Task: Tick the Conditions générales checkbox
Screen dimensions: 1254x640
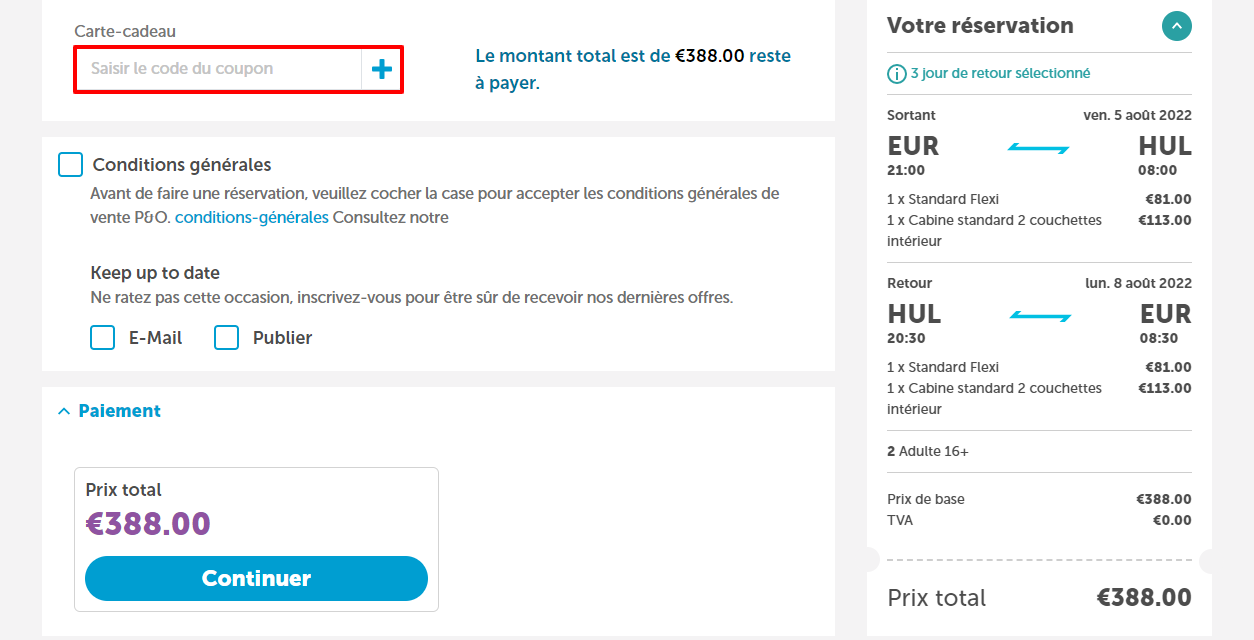Action: pyautogui.click(x=71, y=165)
